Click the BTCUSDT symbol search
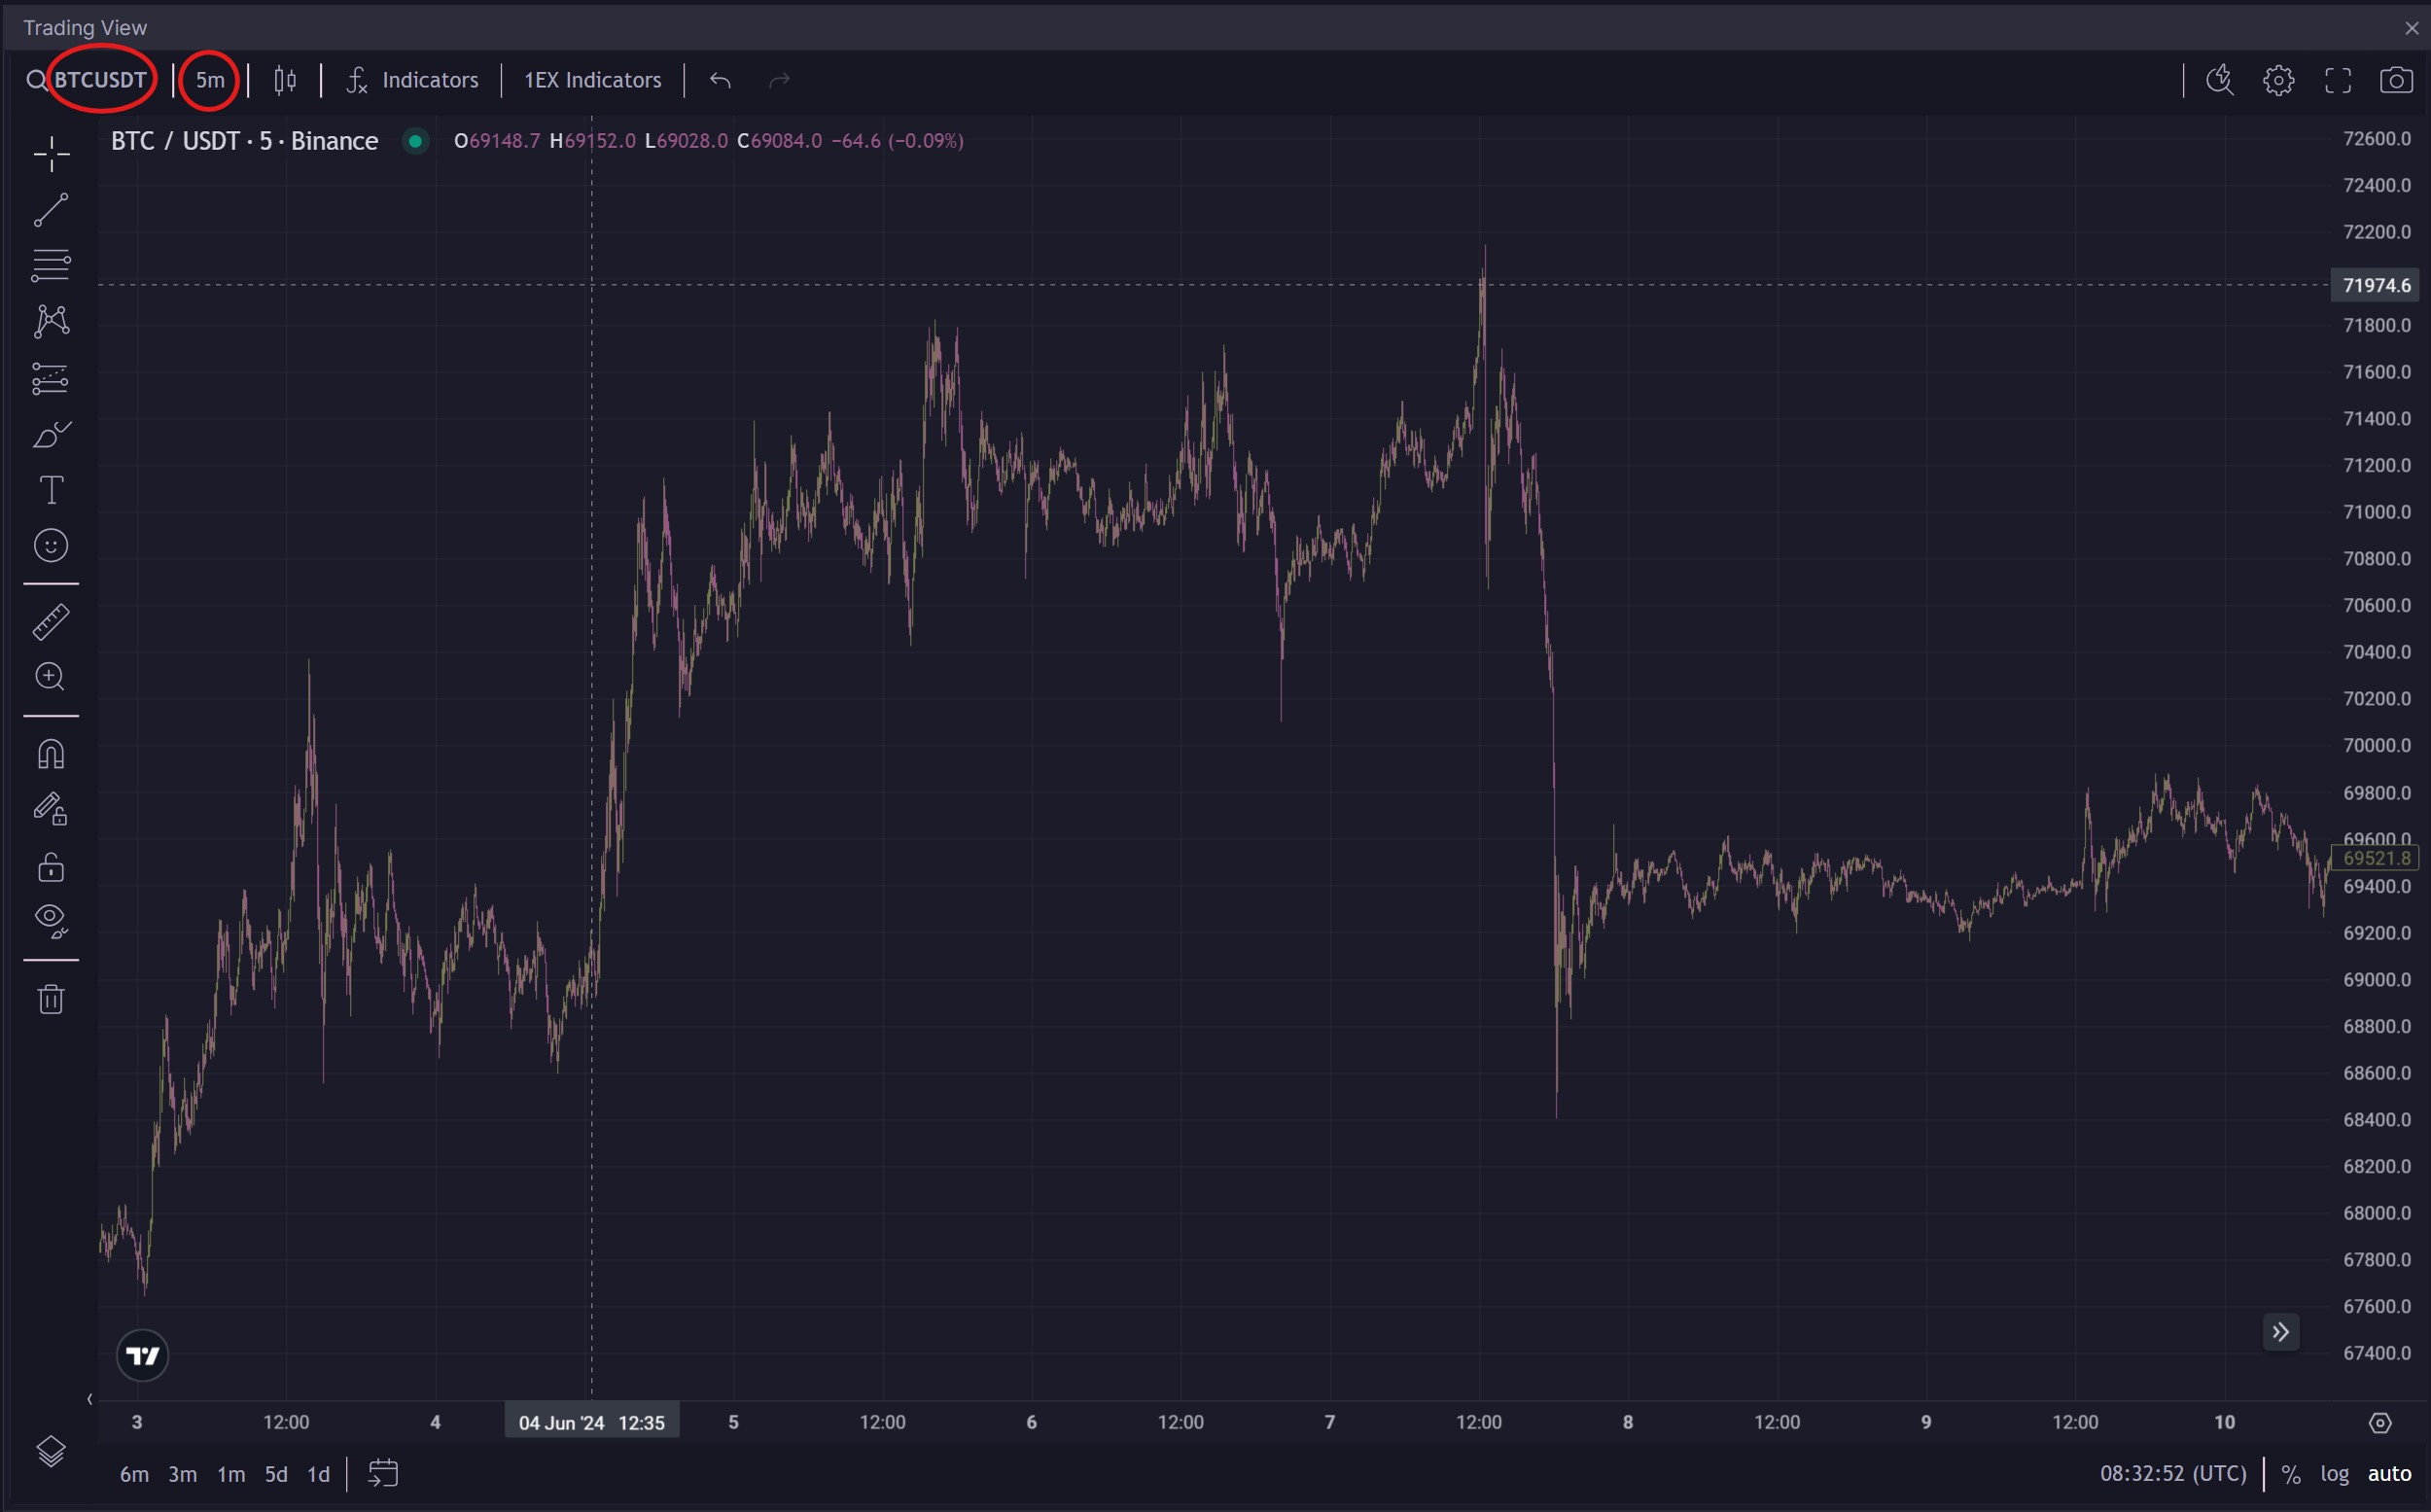2431x1512 pixels. pos(100,80)
